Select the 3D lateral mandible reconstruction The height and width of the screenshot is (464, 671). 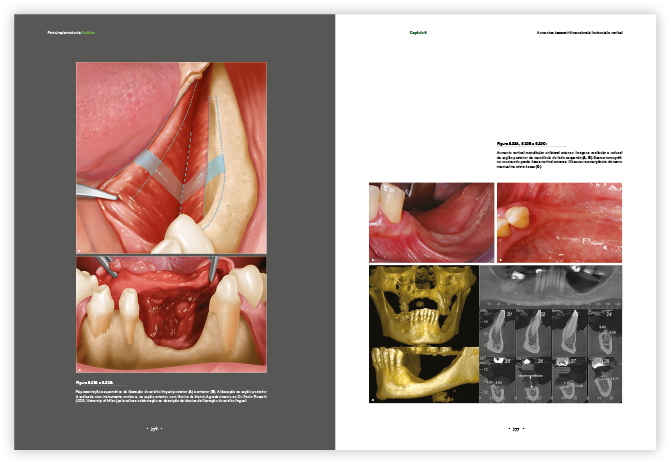423,372
